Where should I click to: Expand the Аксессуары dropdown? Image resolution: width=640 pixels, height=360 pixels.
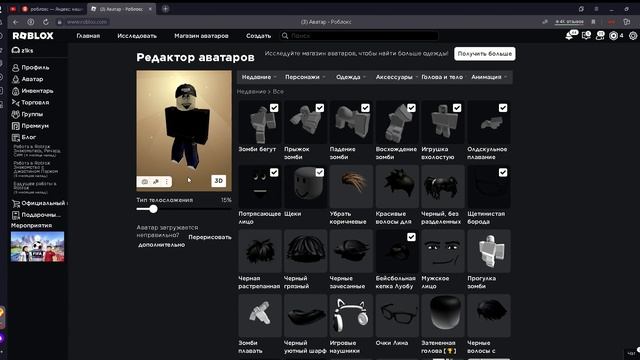coord(396,77)
